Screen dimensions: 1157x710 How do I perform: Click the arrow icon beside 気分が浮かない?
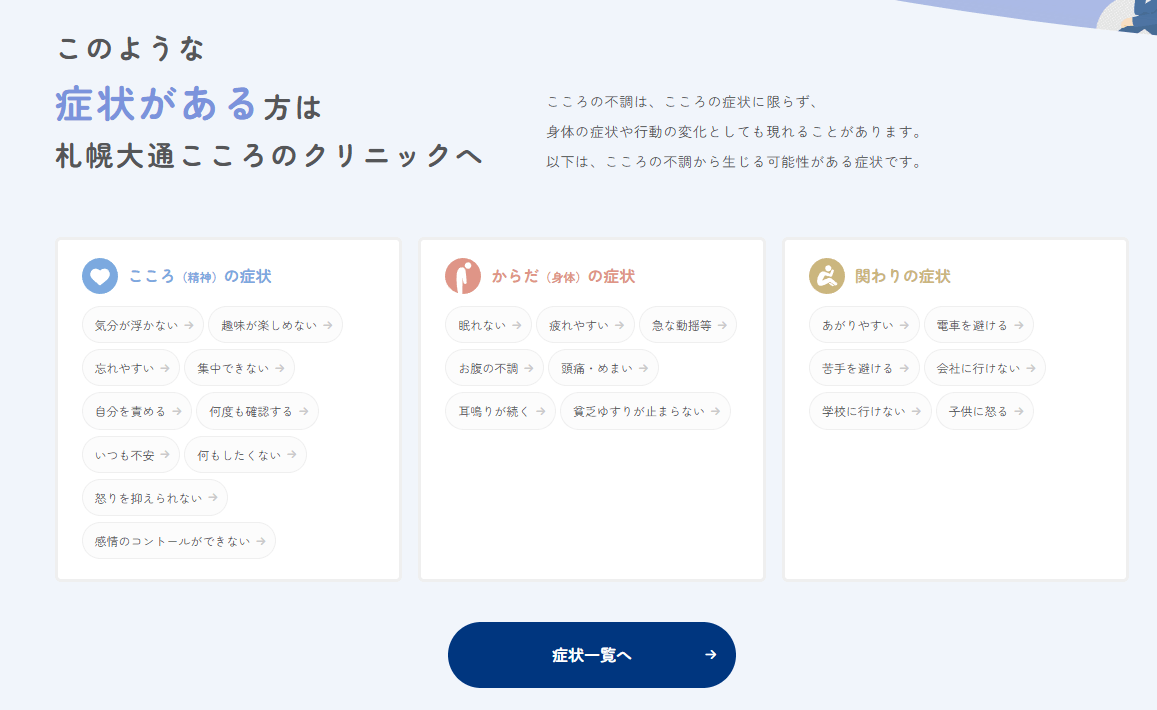[x=188, y=325]
